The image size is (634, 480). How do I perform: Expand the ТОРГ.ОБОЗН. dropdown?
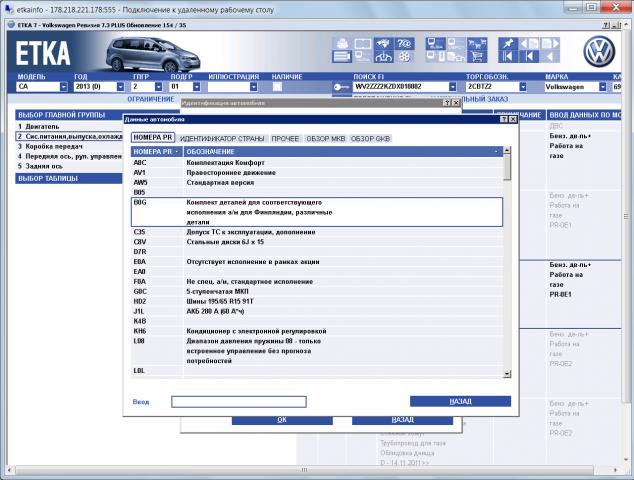point(523,87)
